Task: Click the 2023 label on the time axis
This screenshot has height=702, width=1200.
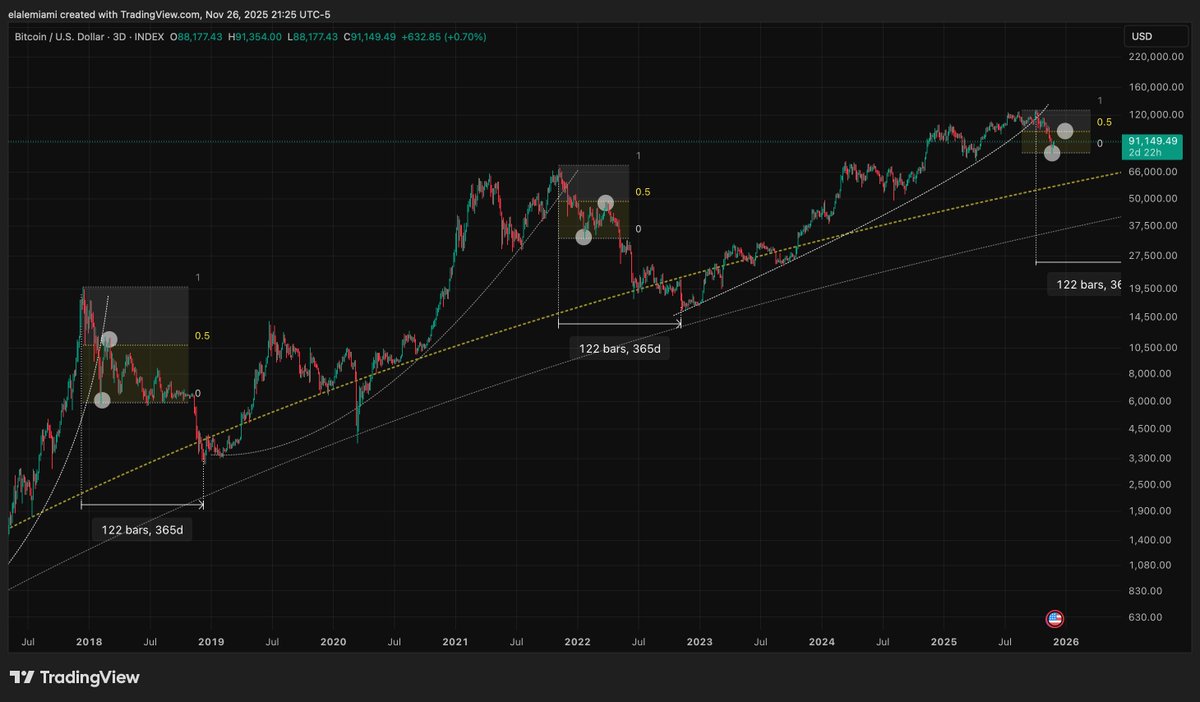Action: tap(699, 641)
